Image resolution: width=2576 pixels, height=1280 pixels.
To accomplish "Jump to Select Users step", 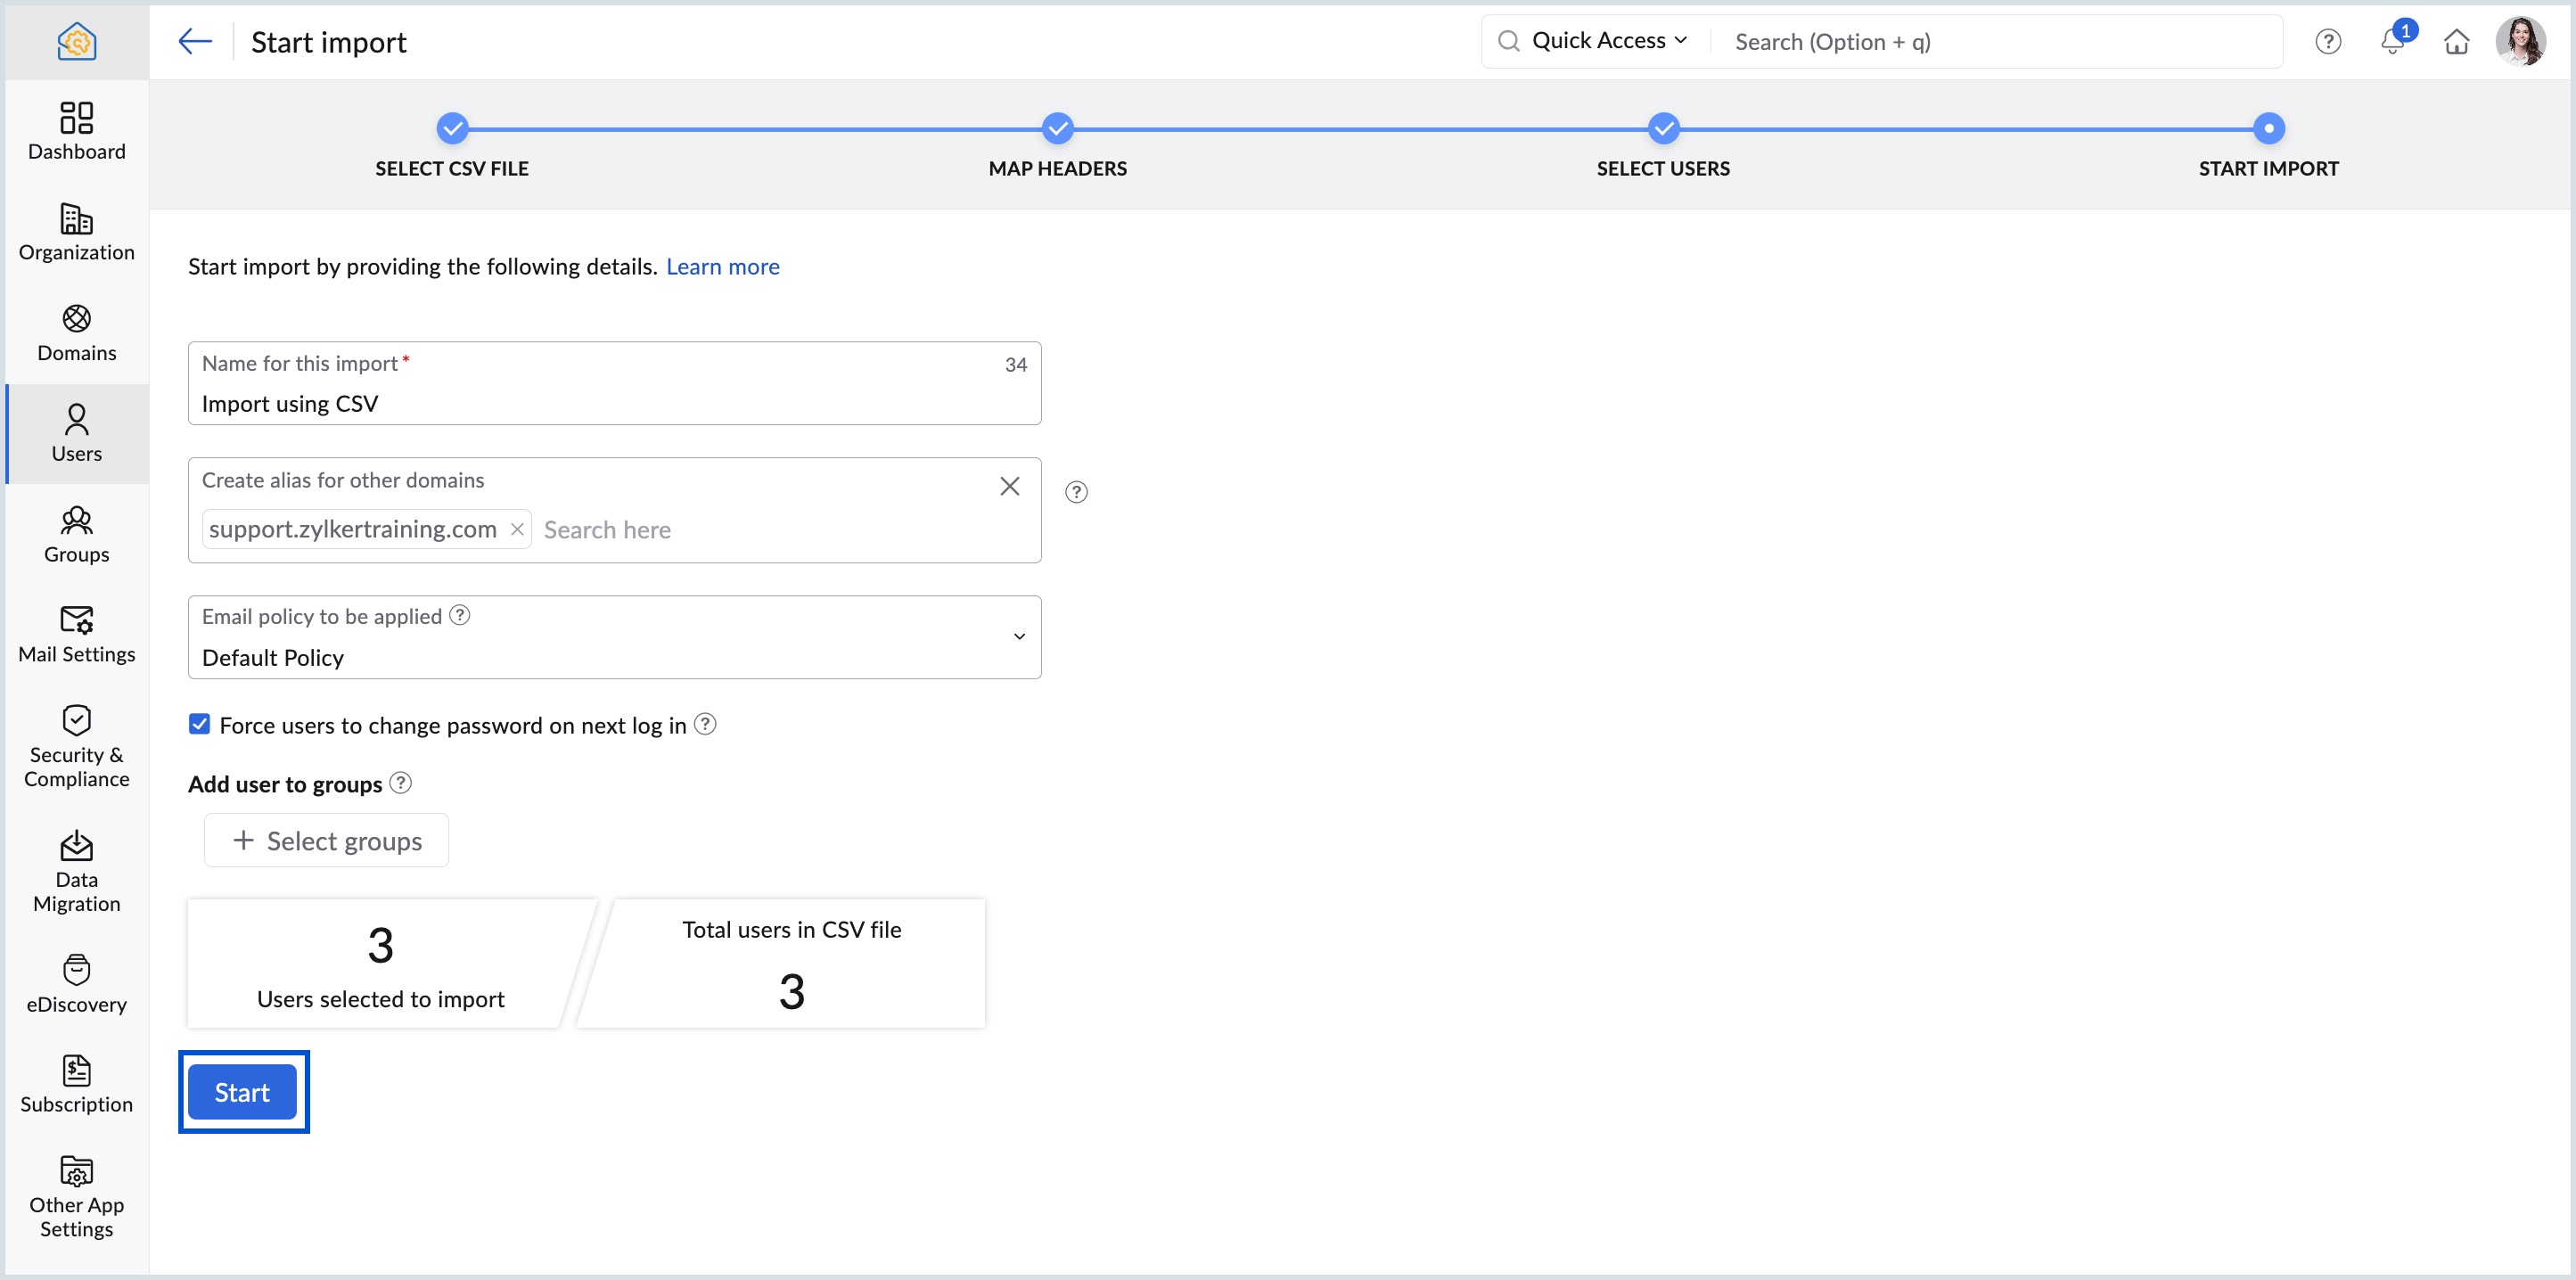I will tap(1663, 129).
